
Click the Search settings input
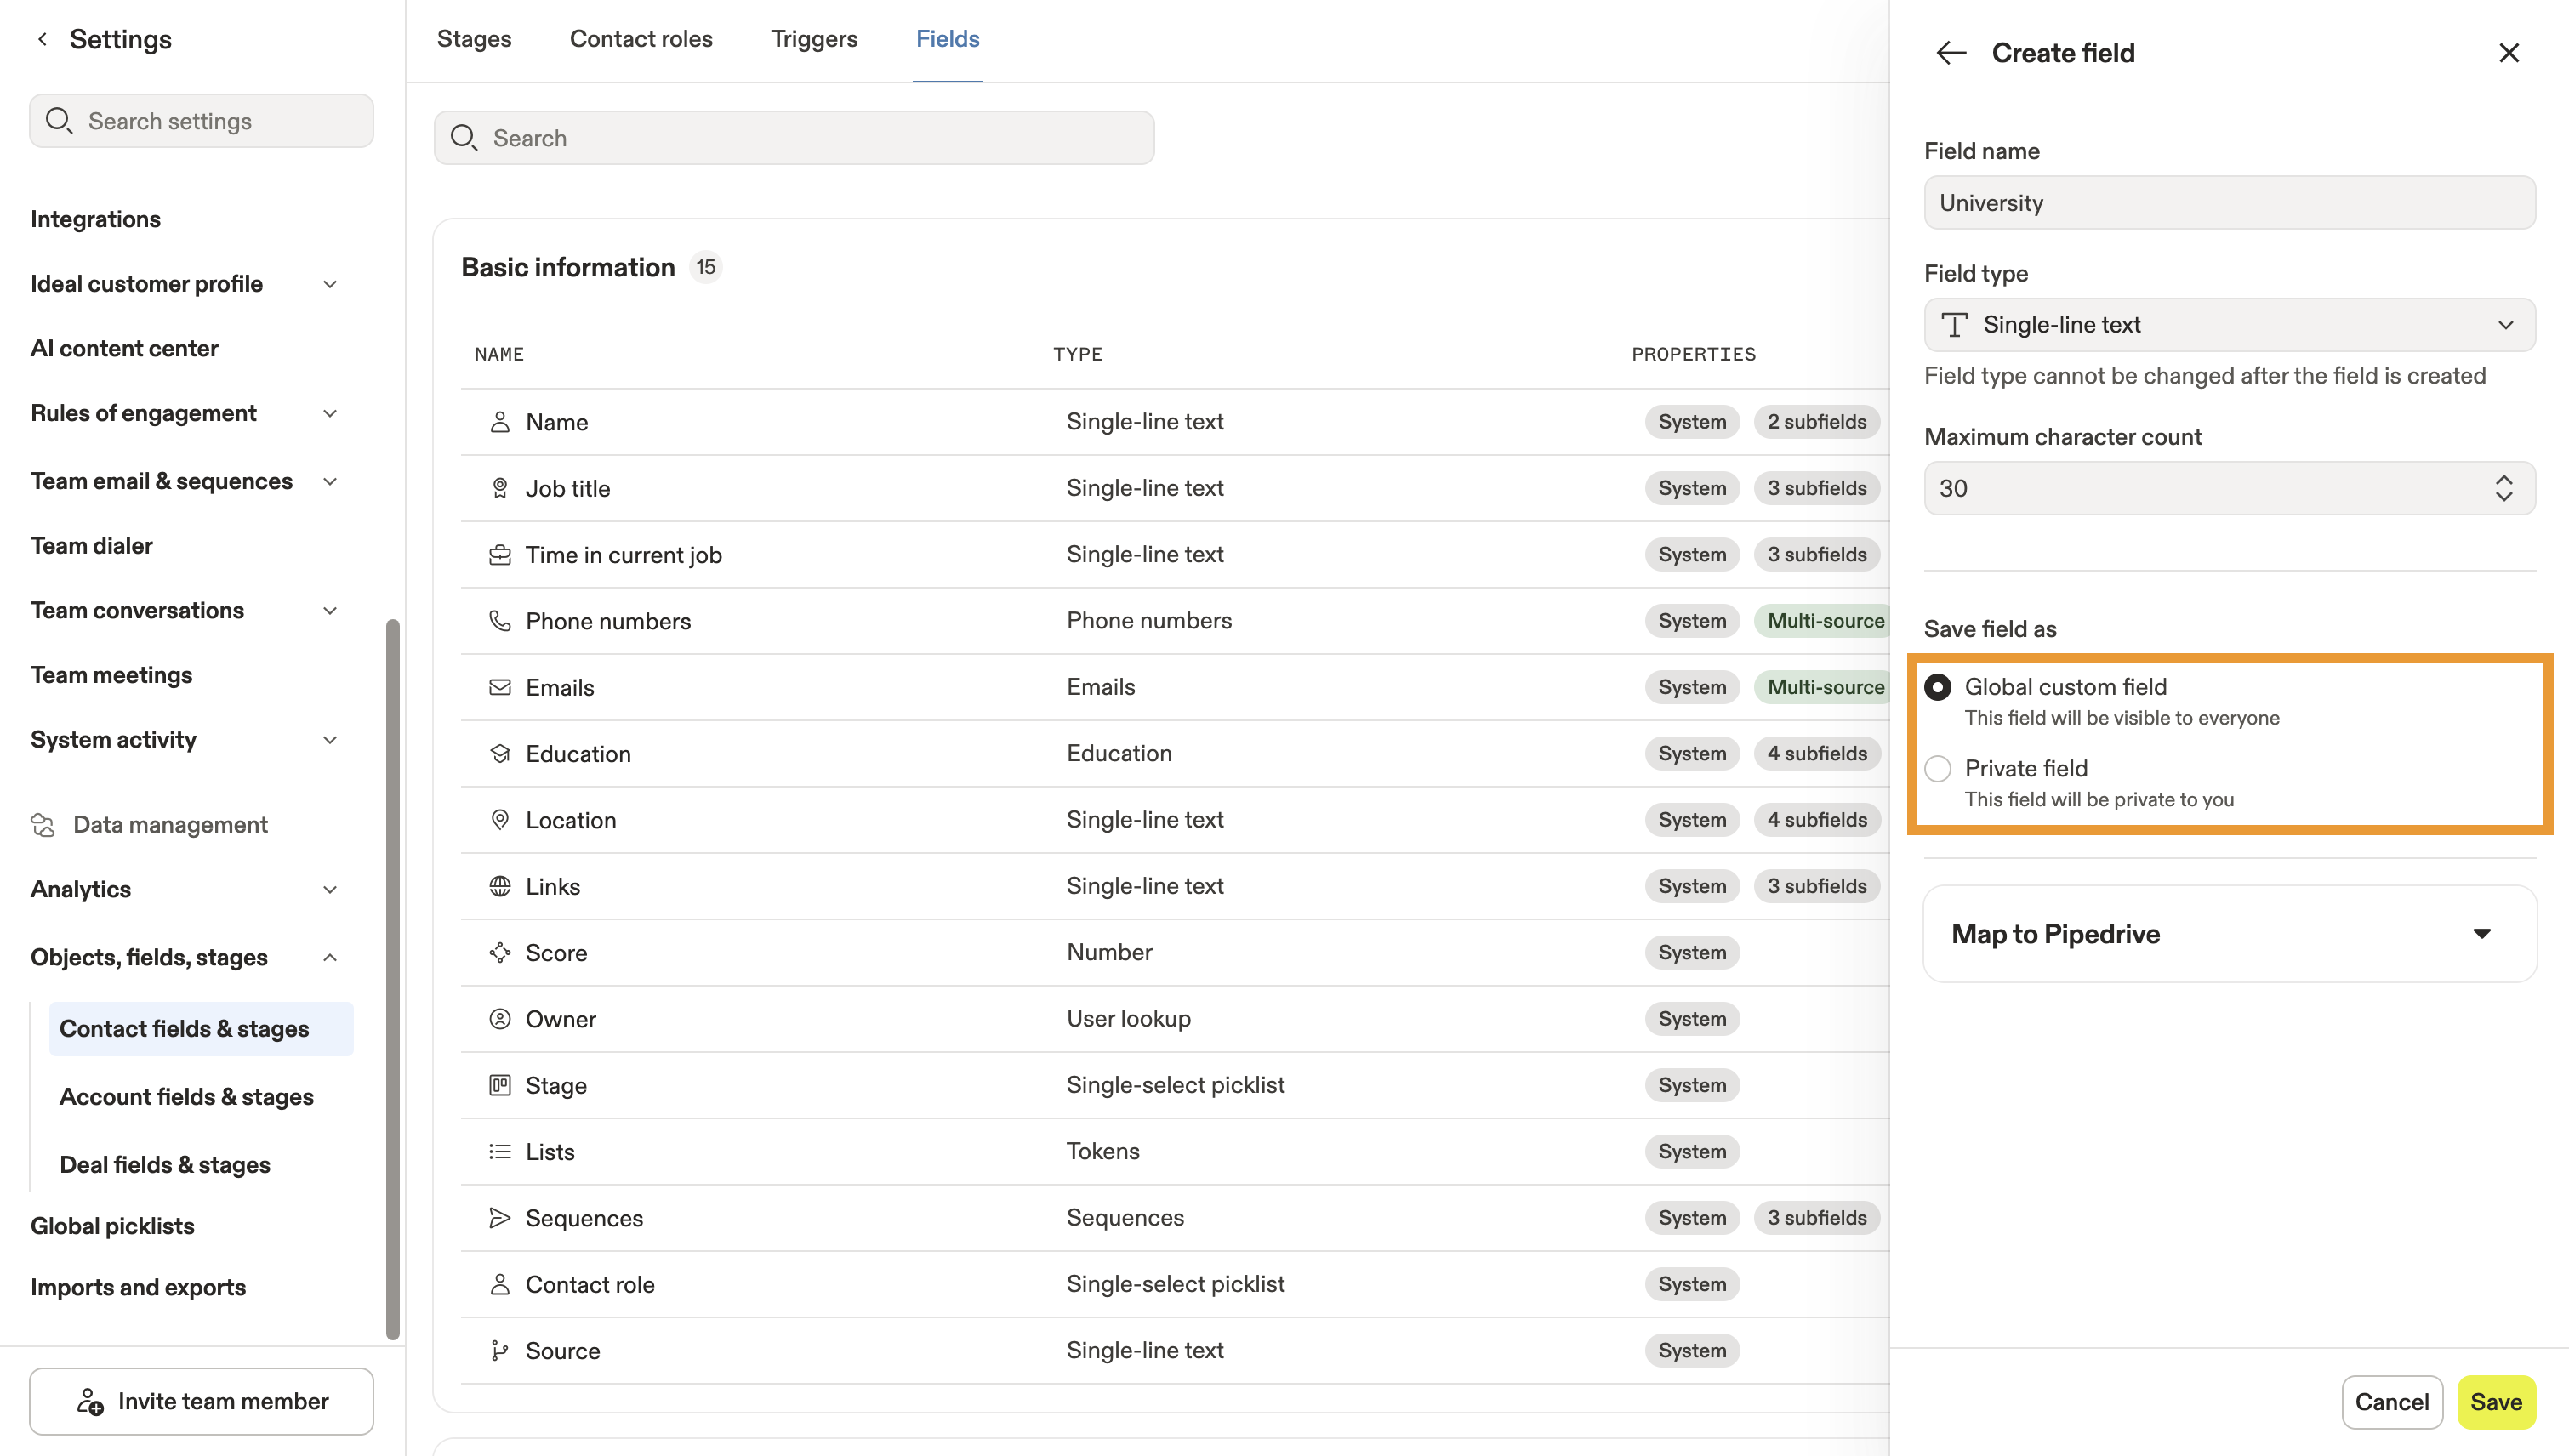pyautogui.click(x=201, y=121)
